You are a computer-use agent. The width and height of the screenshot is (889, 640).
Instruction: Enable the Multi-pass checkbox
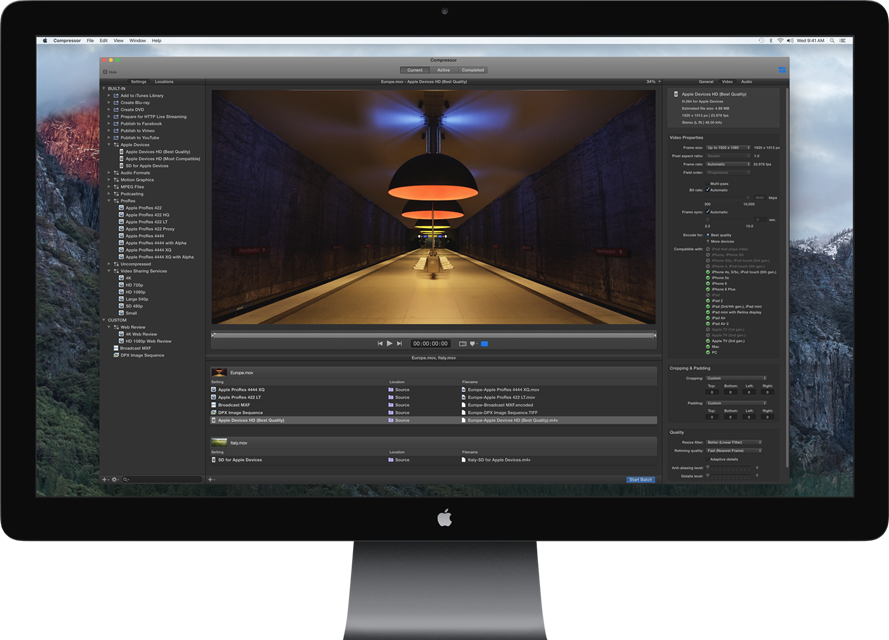point(708,184)
